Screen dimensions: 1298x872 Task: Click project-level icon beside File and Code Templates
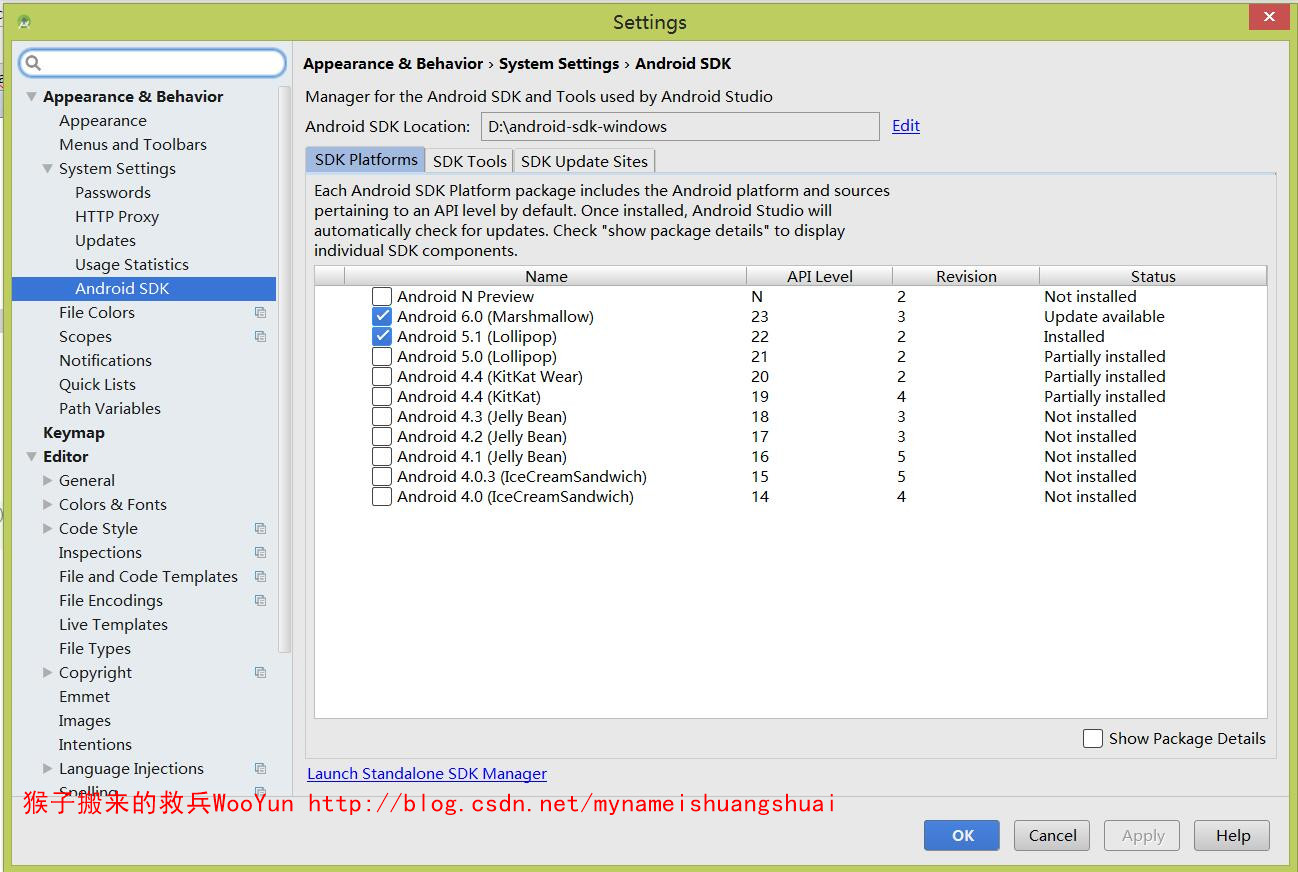click(261, 577)
